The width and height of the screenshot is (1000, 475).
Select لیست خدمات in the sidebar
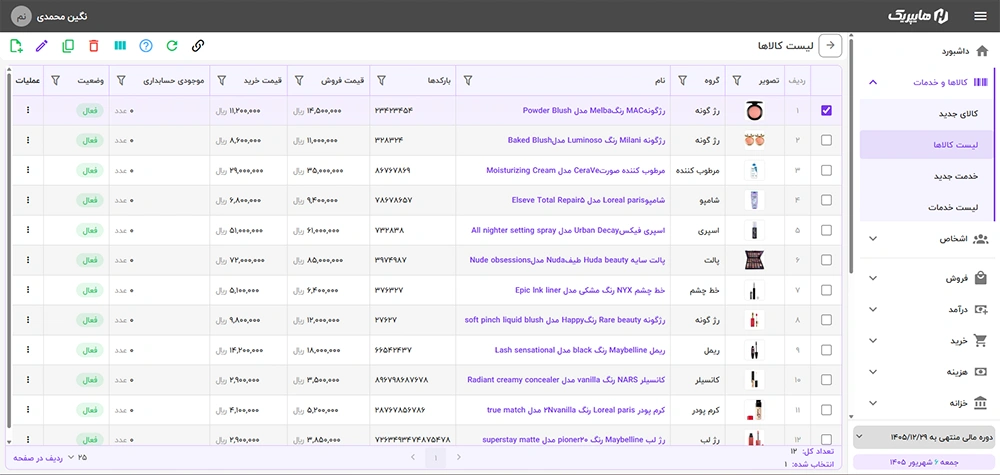click(x=927, y=207)
